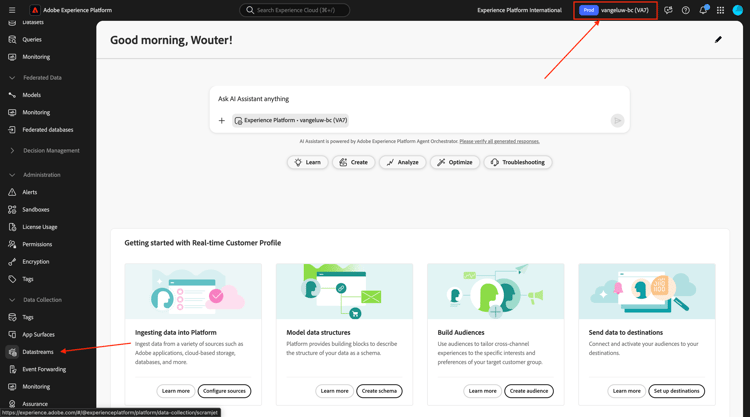750x417 pixels.
Task: Open Datastreams in the sidebar
Action: click(x=38, y=352)
